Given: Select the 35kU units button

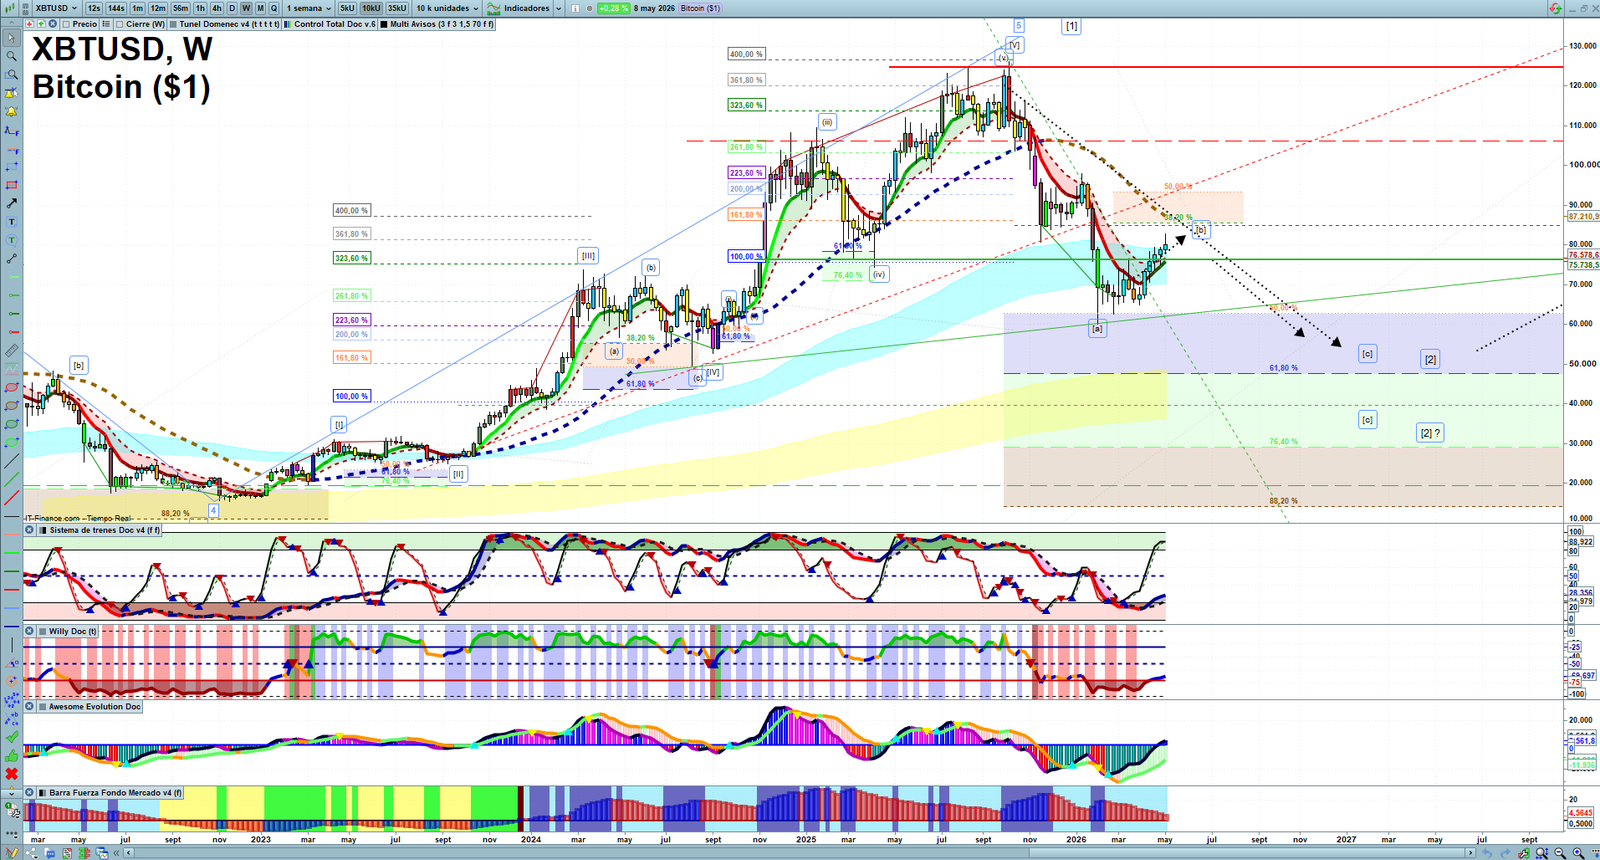Looking at the screenshot, I should (x=397, y=8).
